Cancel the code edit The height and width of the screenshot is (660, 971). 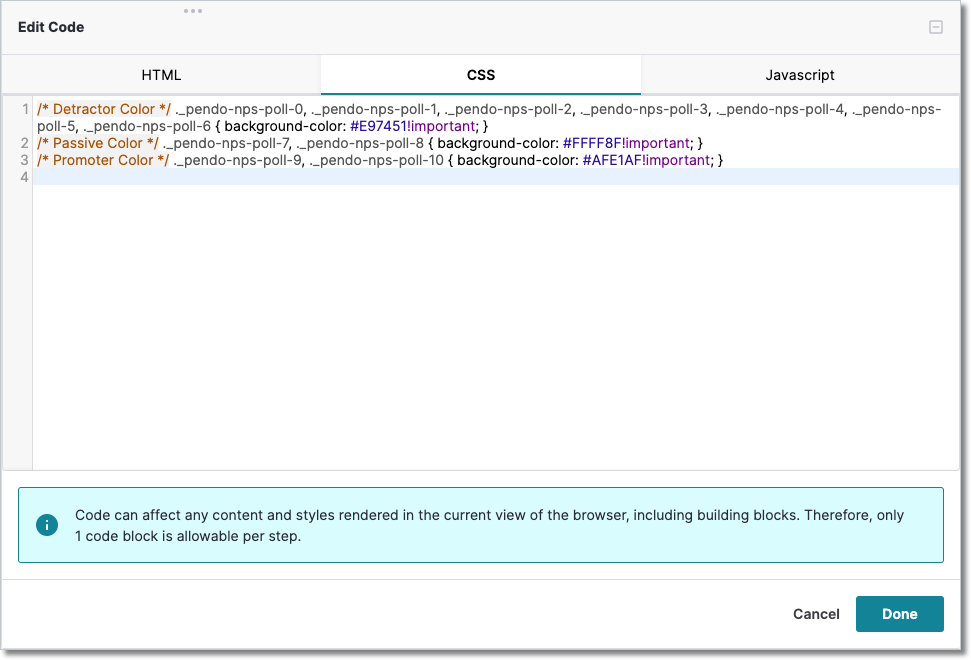[x=816, y=614]
